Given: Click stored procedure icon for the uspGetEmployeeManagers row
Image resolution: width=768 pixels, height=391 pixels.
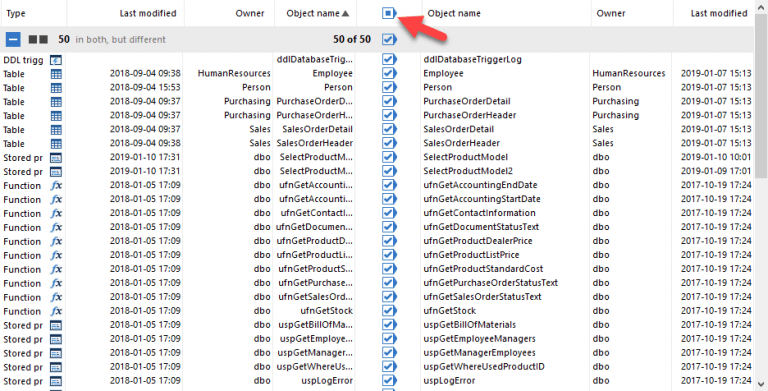Looking at the screenshot, I should [x=56, y=340].
